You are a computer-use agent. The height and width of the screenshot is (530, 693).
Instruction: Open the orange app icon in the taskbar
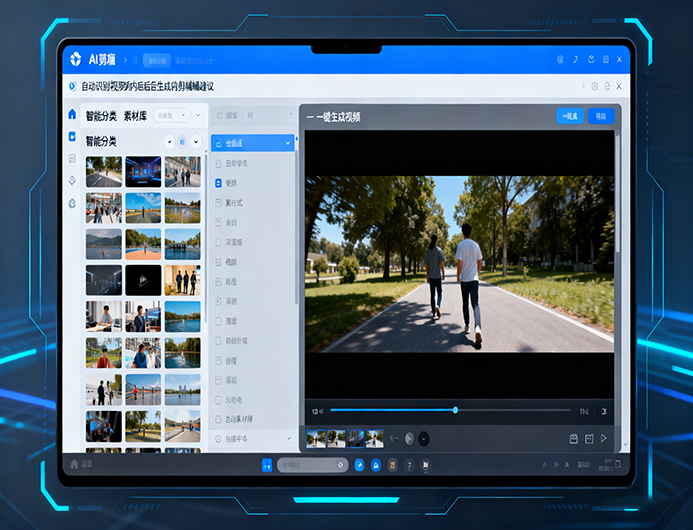[x=392, y=465]
